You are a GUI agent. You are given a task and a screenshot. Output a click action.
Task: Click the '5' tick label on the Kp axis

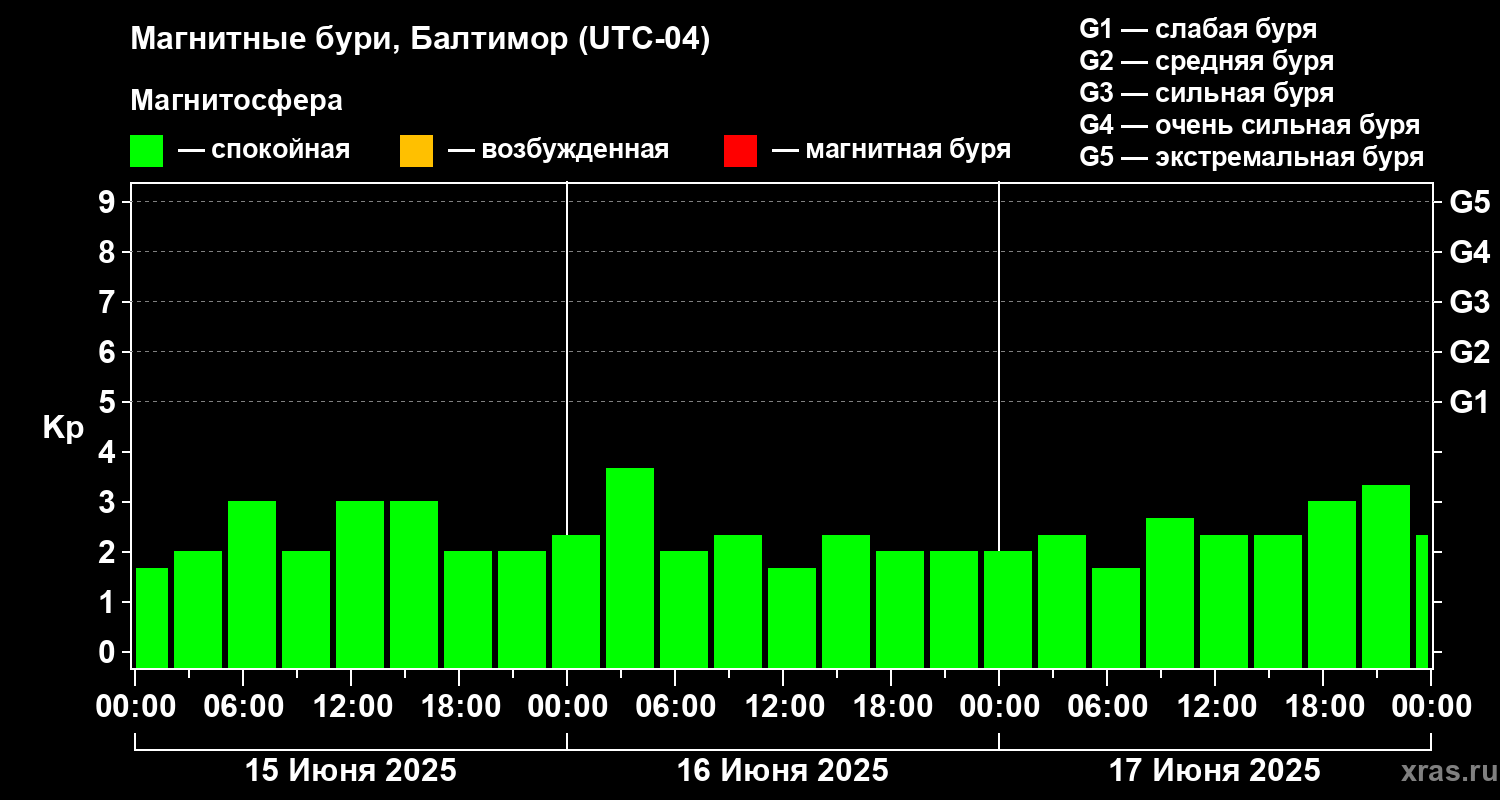pyautogui.click(x=109, y=402)
